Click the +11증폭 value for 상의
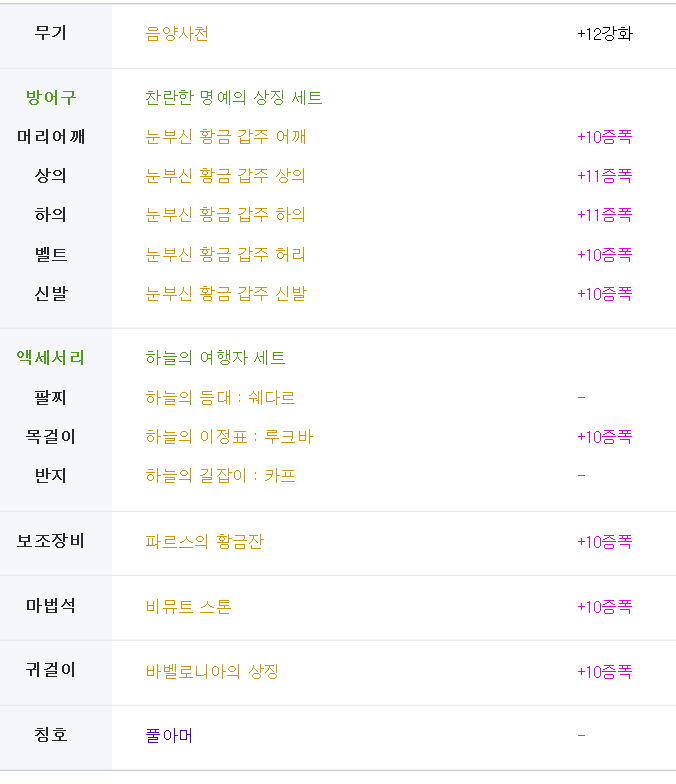676x784 pixels. tap(604, 176)
